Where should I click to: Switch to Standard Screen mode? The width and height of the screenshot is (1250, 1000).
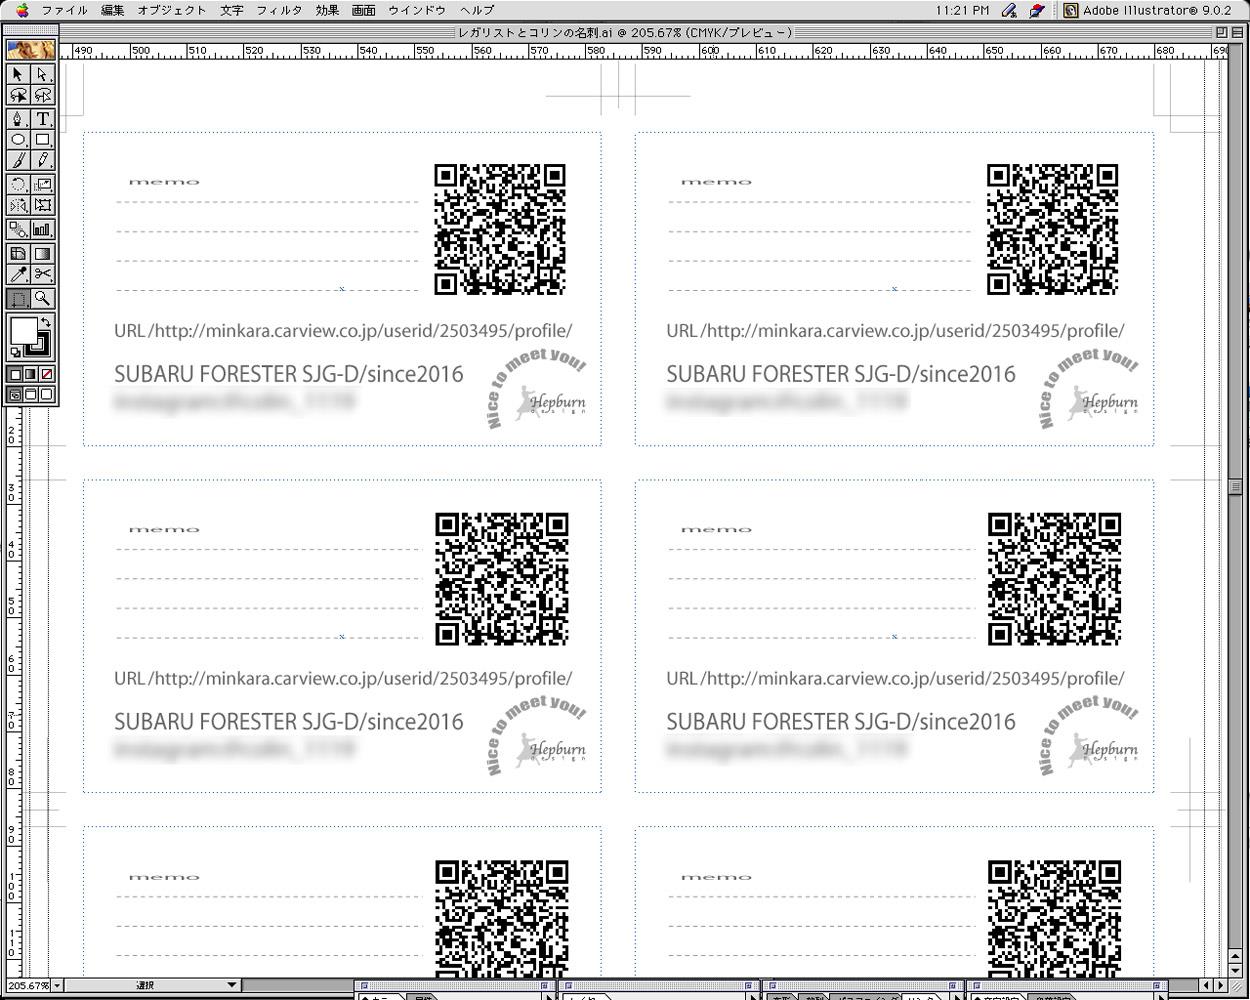15,394
